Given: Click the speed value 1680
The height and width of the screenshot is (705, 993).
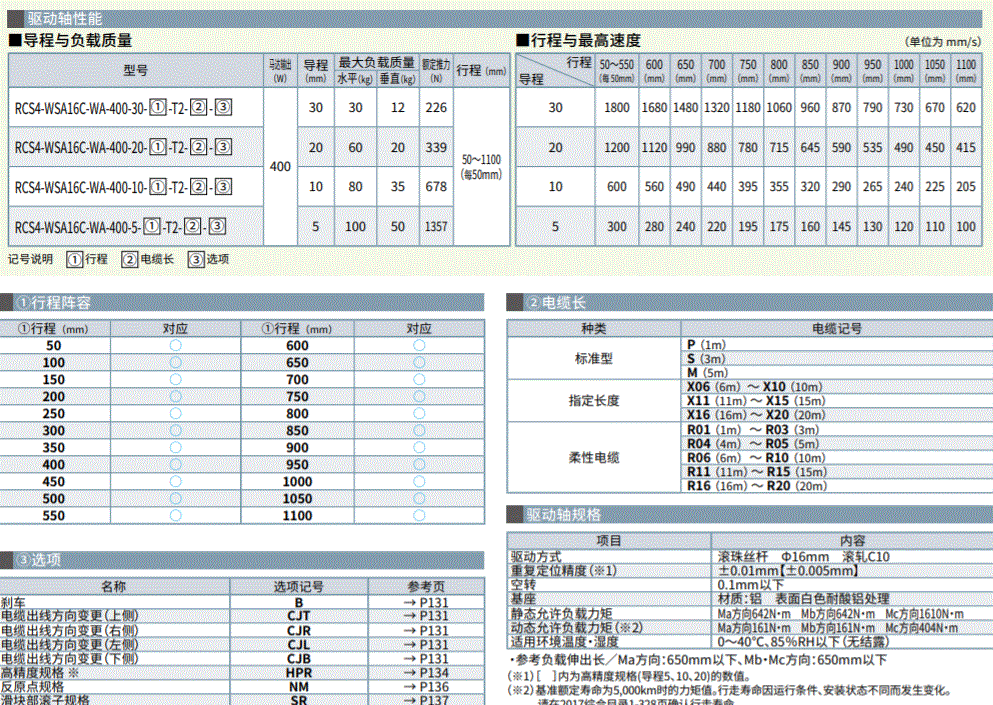Looking at the screenshot, I should coord(654,108).
